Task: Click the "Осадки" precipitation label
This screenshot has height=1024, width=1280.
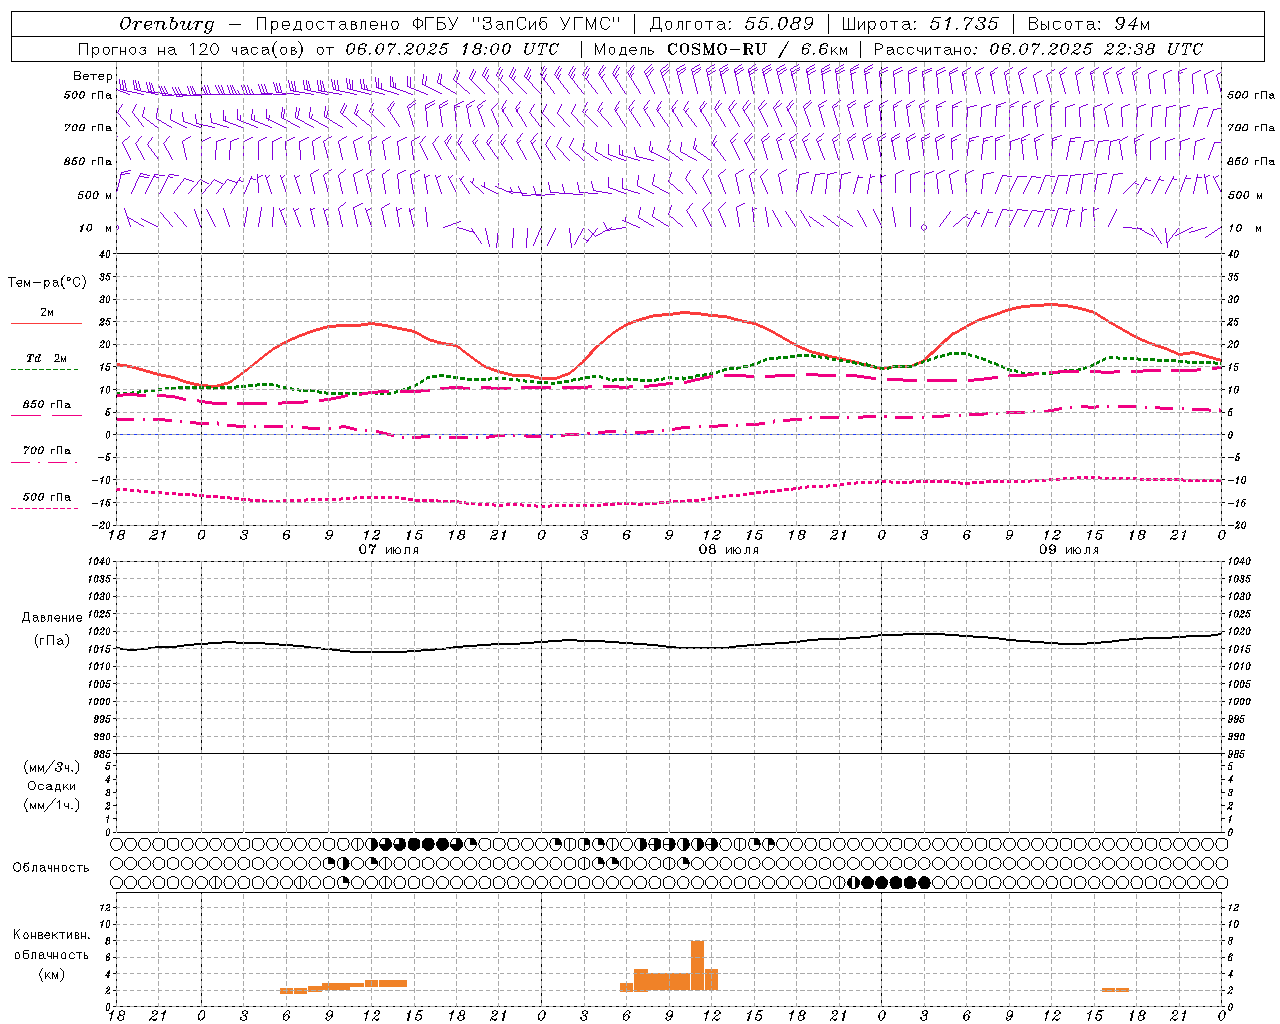Action: pyautogui.click(x=52, y=786)
